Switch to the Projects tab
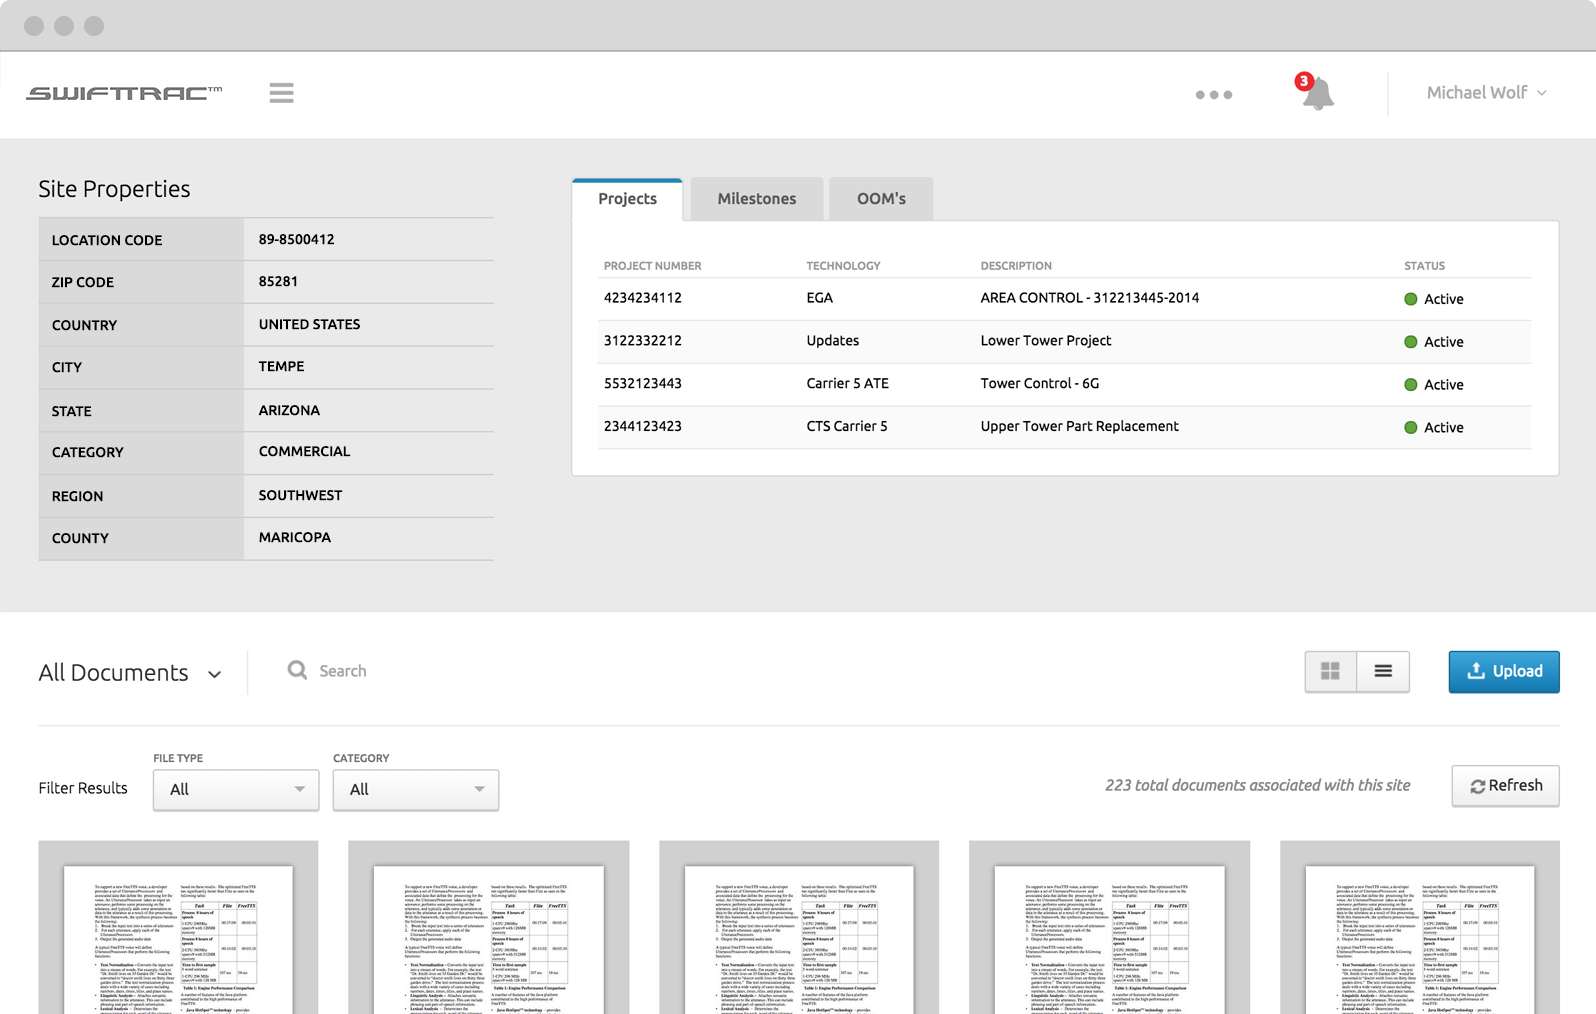Viewport: 1596px width, 1014px height. (x=628, y=199)
